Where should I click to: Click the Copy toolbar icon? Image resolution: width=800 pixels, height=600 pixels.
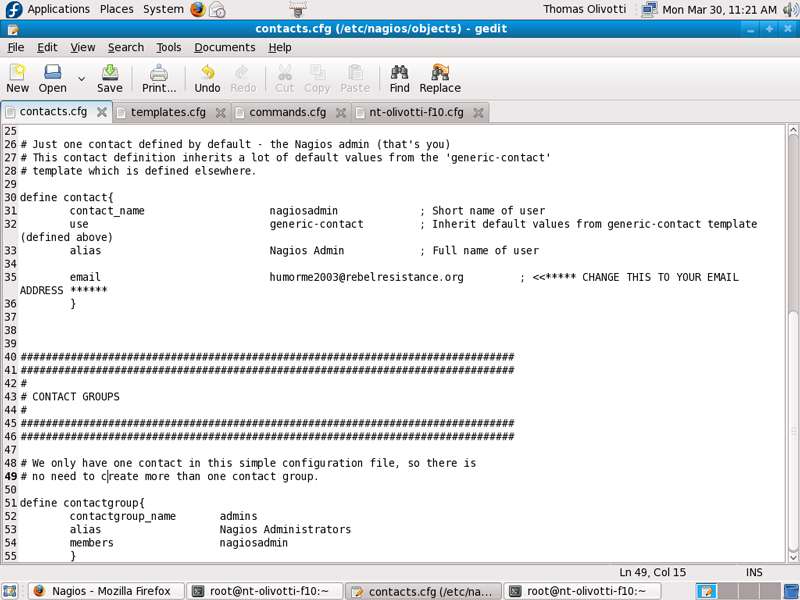317,79
